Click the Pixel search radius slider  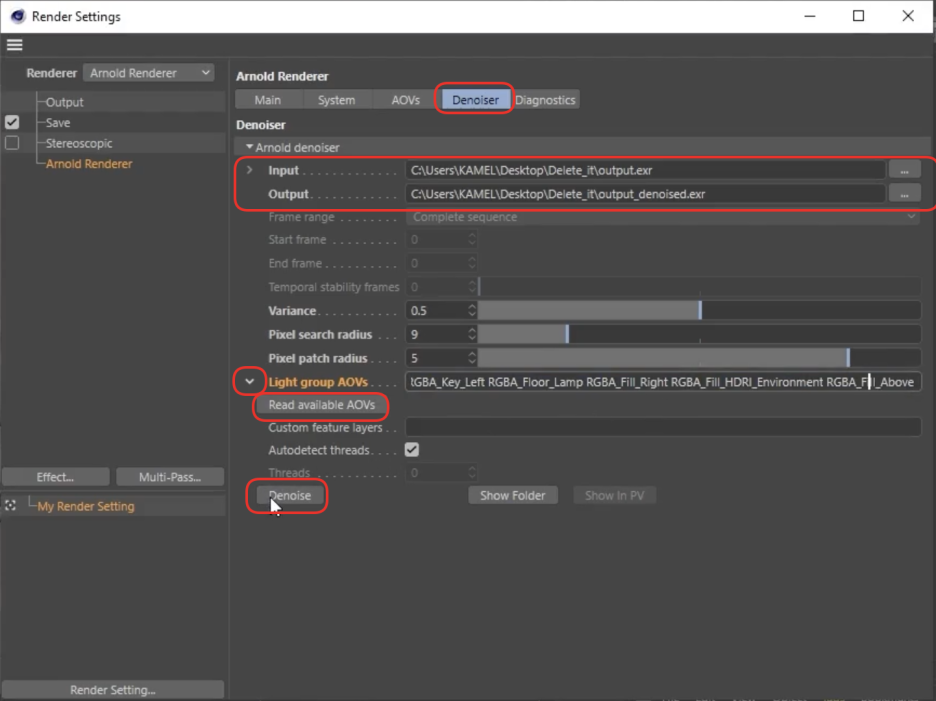[x=699, y=334]
